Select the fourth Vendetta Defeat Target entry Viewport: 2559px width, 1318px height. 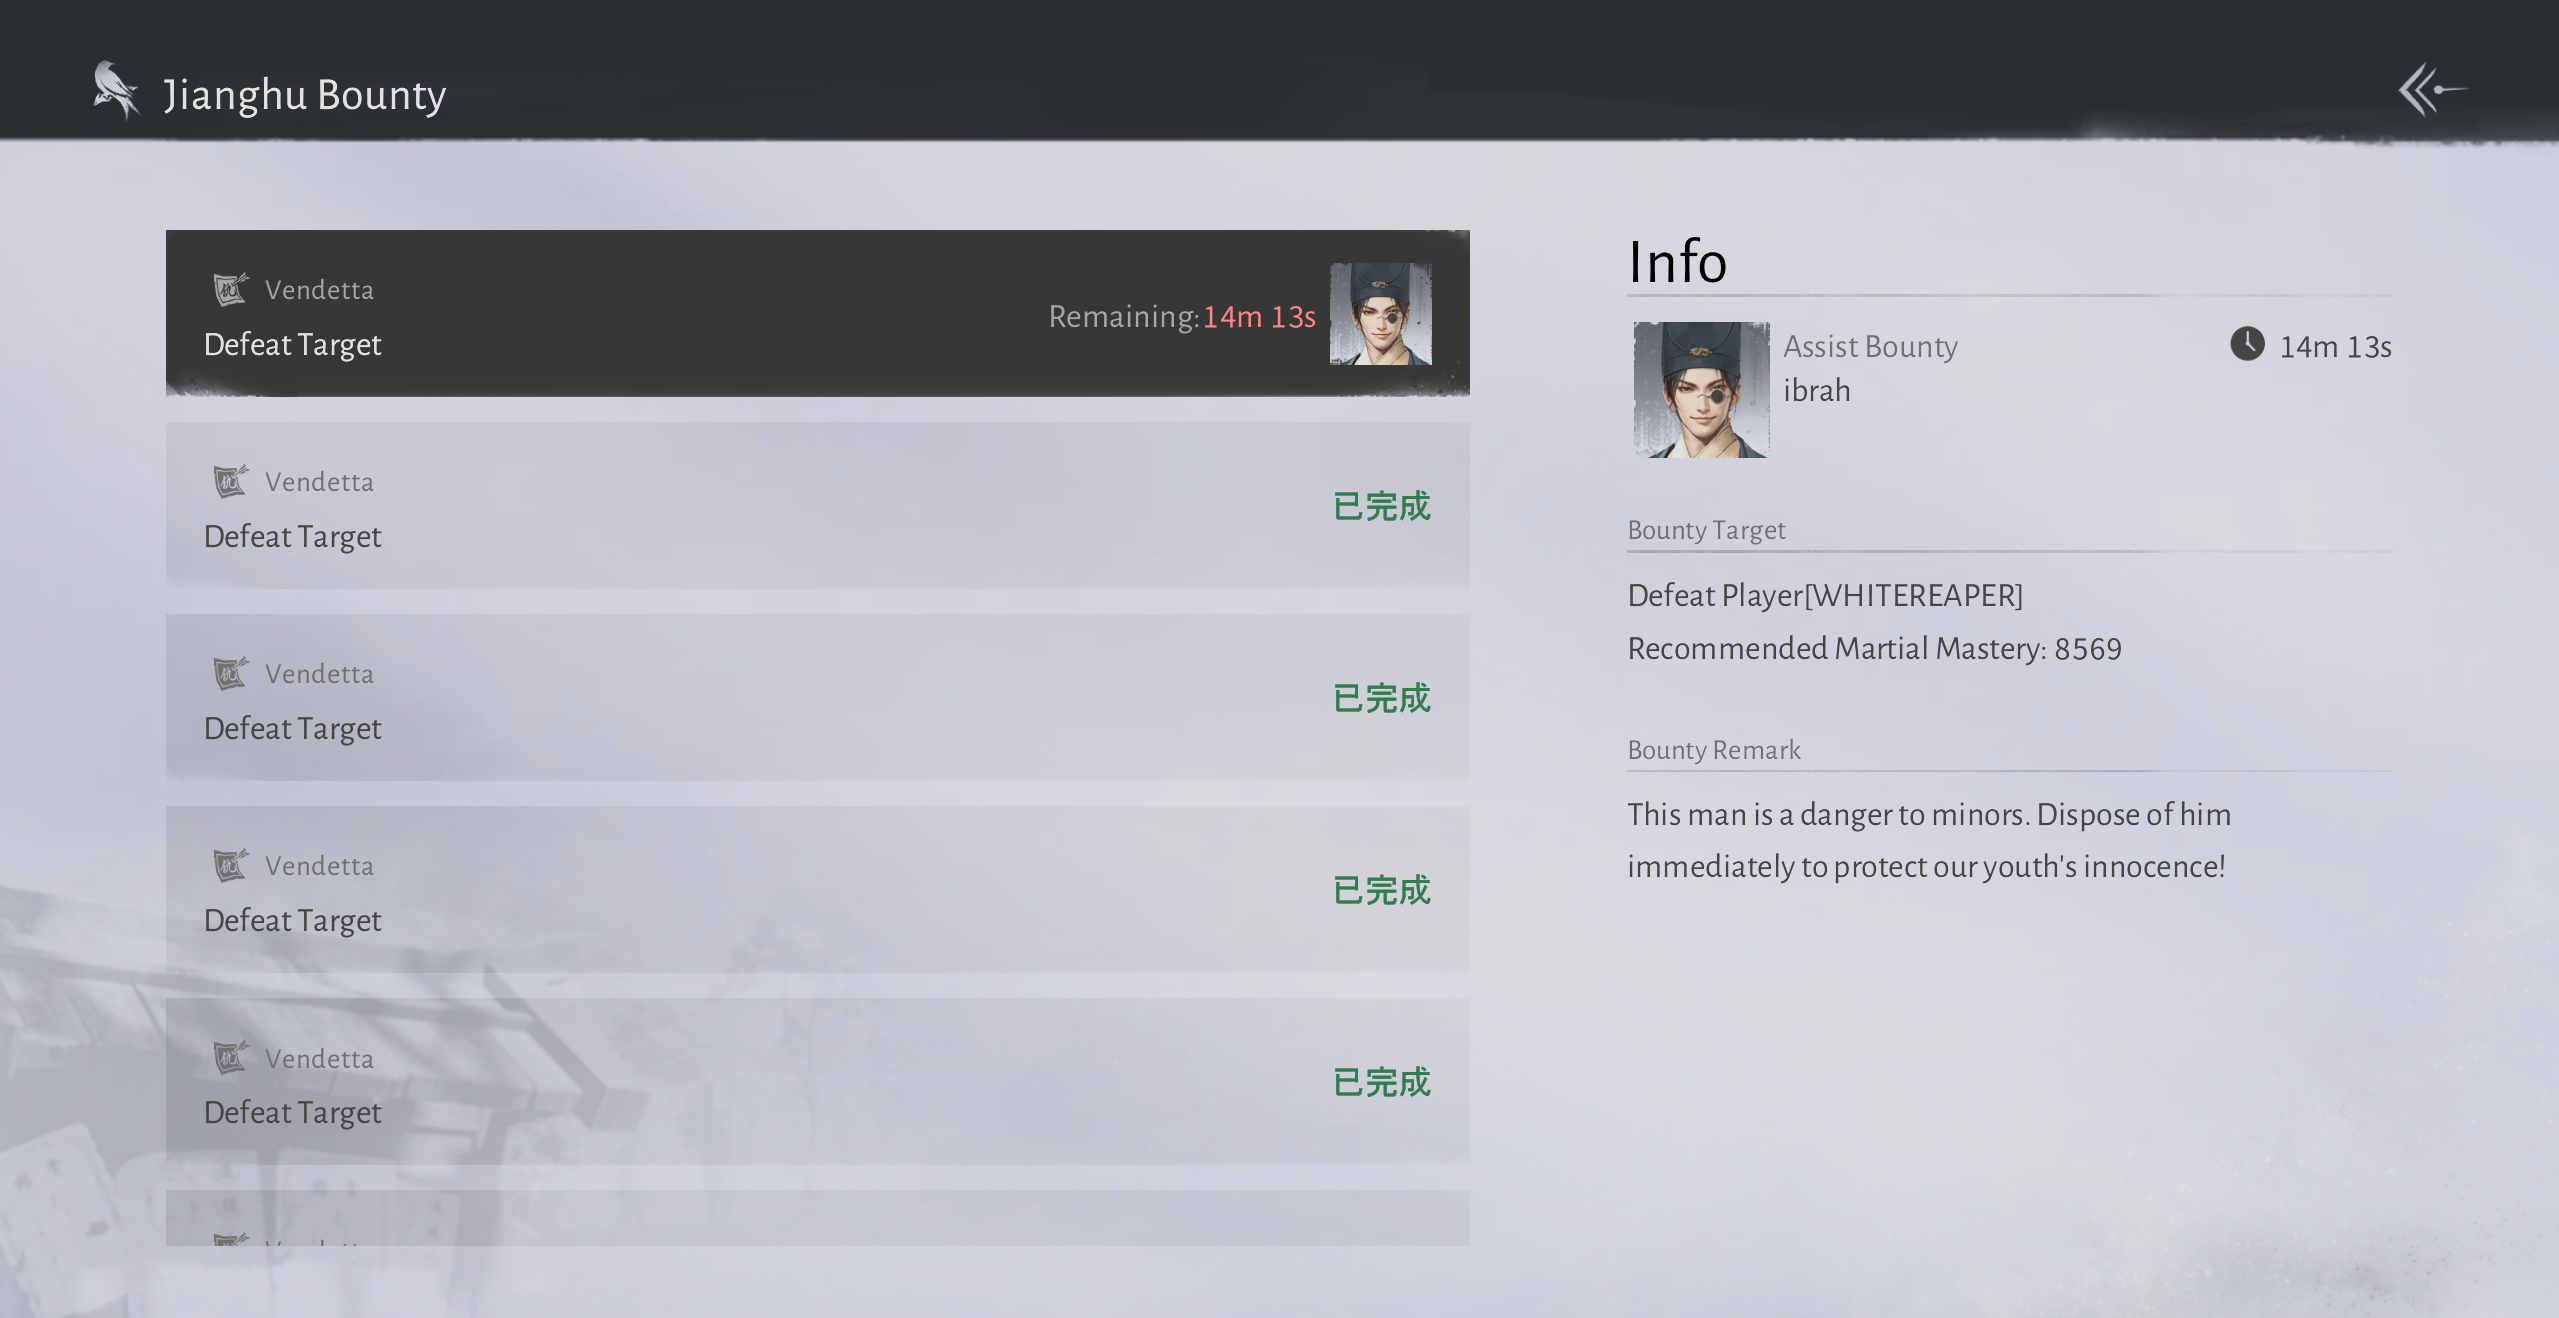click(817, 889)
